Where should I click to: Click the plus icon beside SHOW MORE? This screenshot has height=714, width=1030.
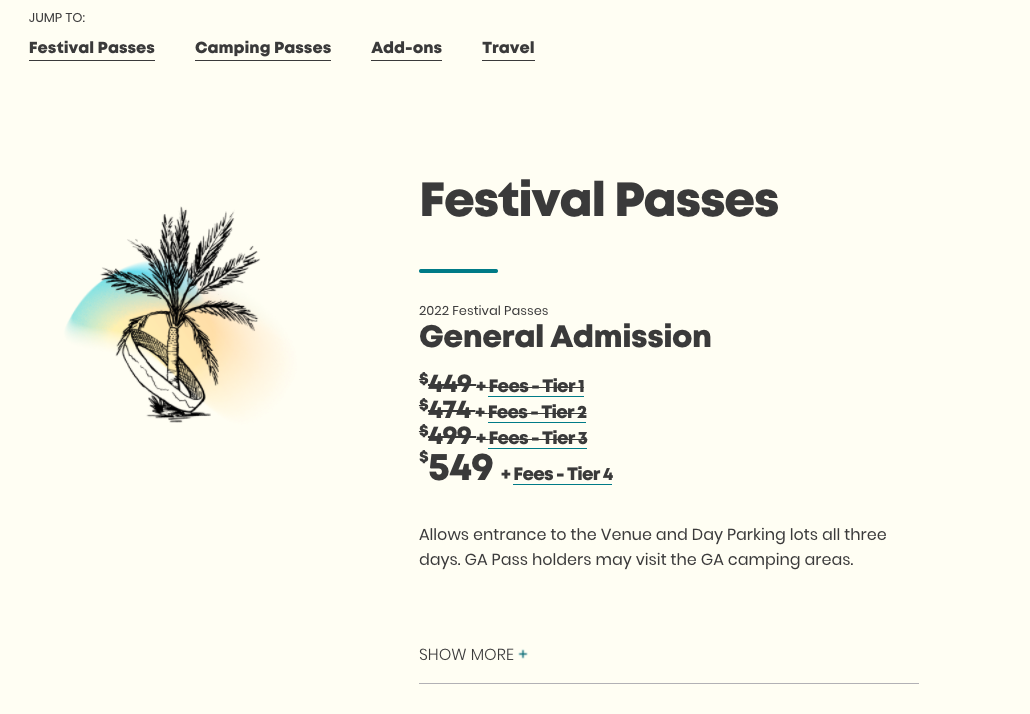523,654
